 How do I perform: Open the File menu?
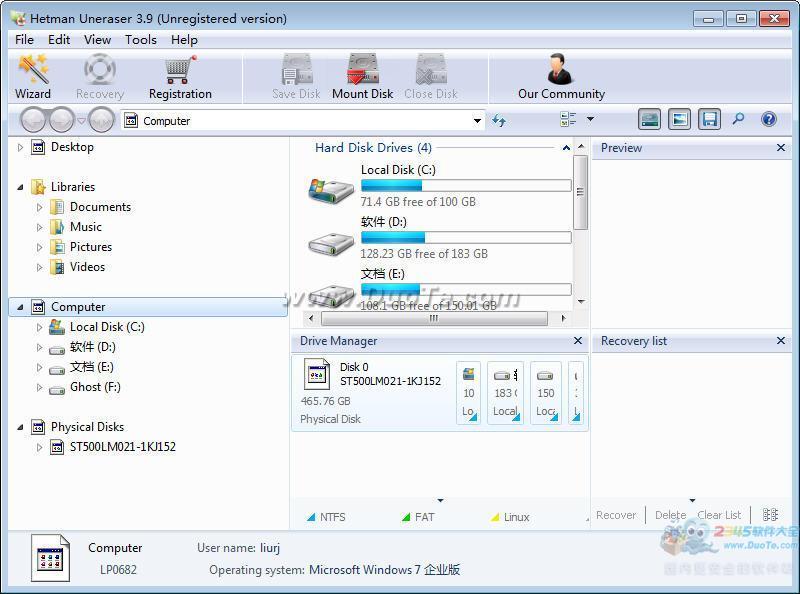pos(24,40)
